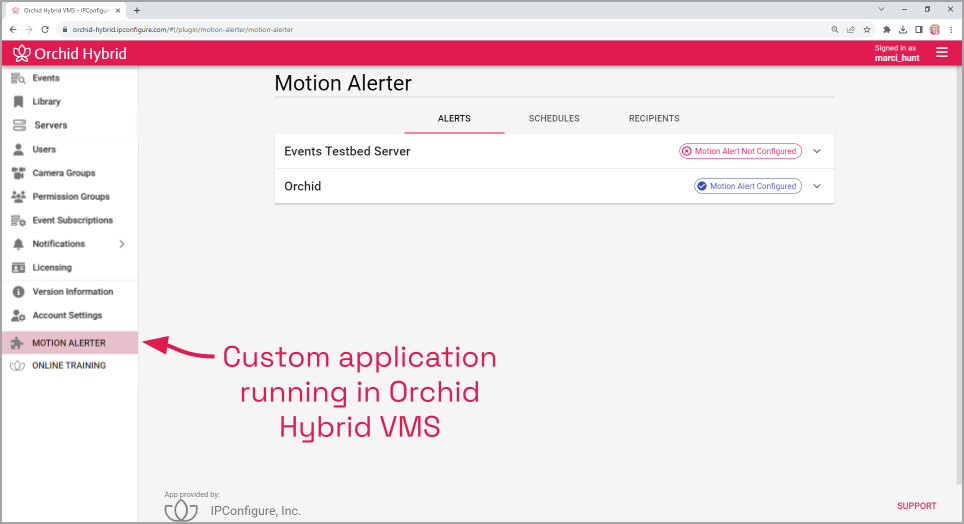The width and height of the screenshot is (964, 524).
Task: Open the hamburger menu in header
Action: [x=942, y=53]
